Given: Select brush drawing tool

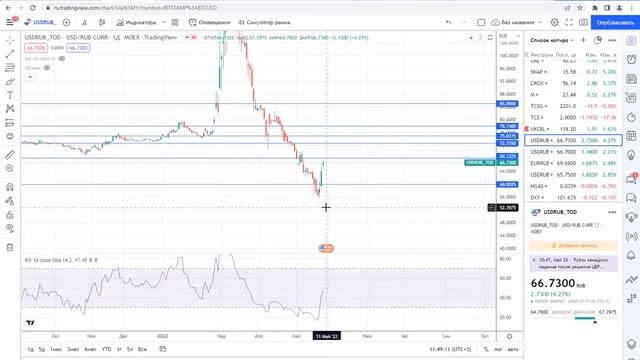Looking at the screenshot, I should pyautogui.click(x=10, y=81).
